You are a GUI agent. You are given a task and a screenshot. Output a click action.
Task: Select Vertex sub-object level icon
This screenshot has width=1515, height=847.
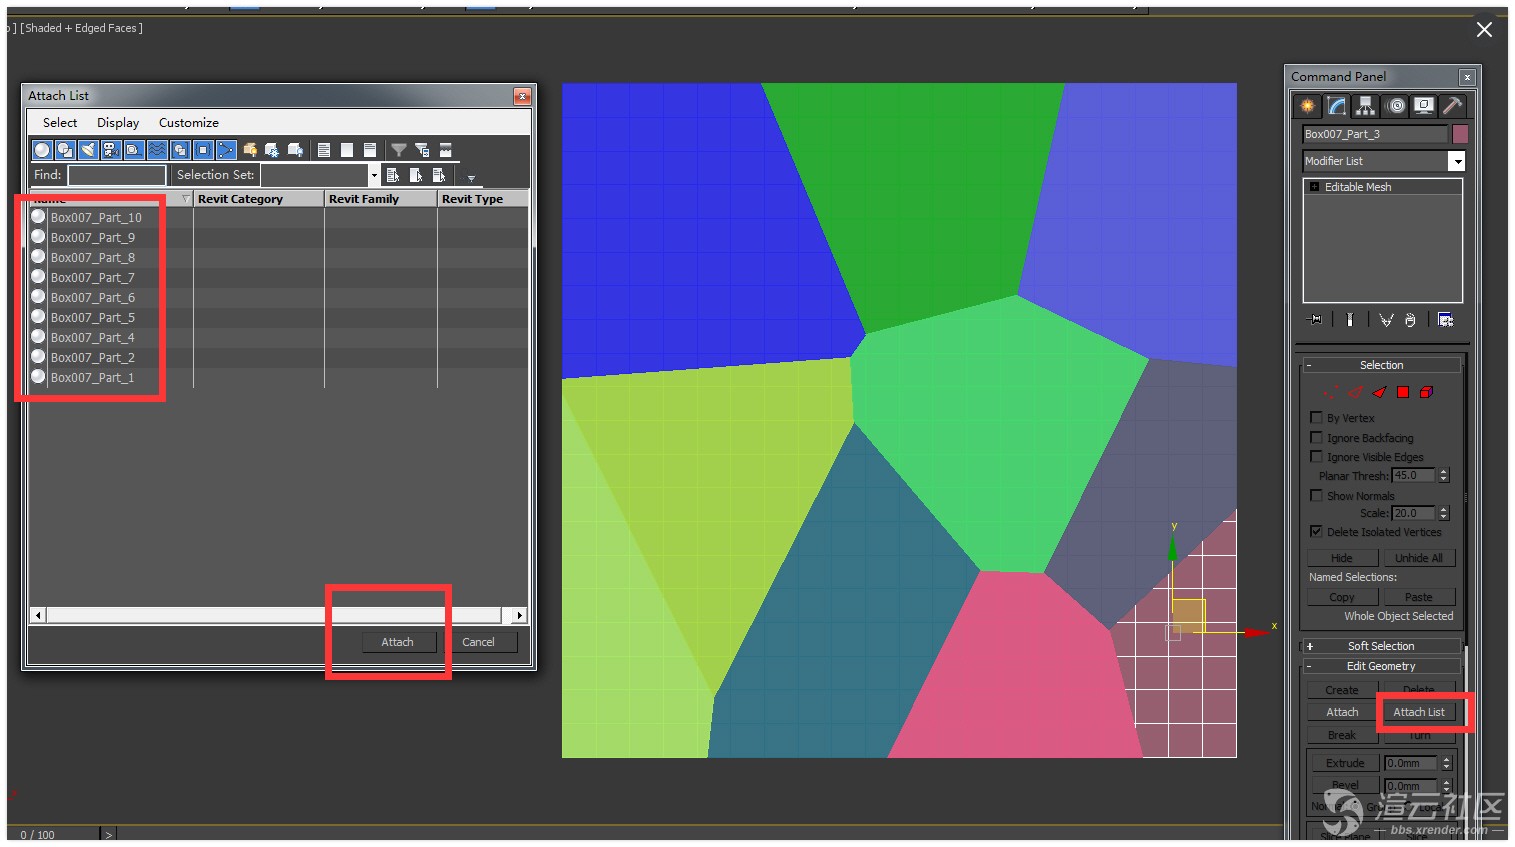point(1331,392)
